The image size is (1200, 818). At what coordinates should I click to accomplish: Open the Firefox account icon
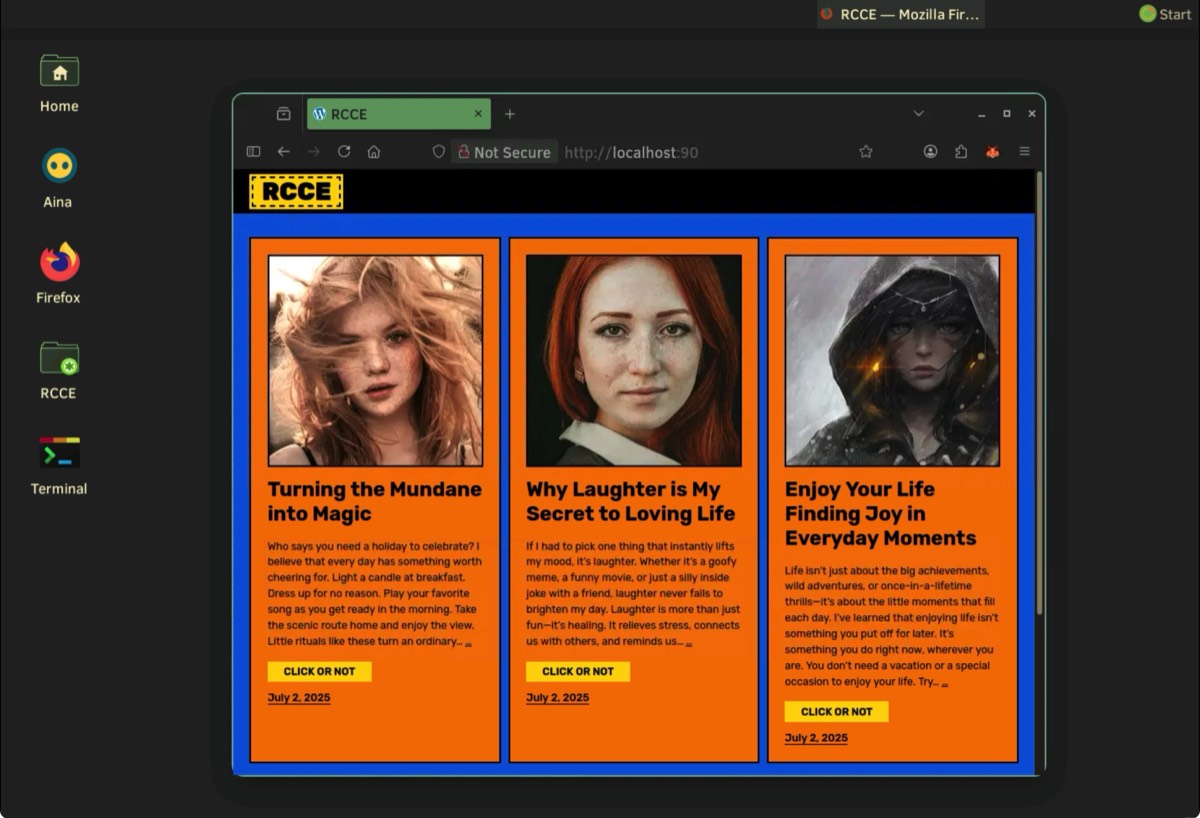930,152
